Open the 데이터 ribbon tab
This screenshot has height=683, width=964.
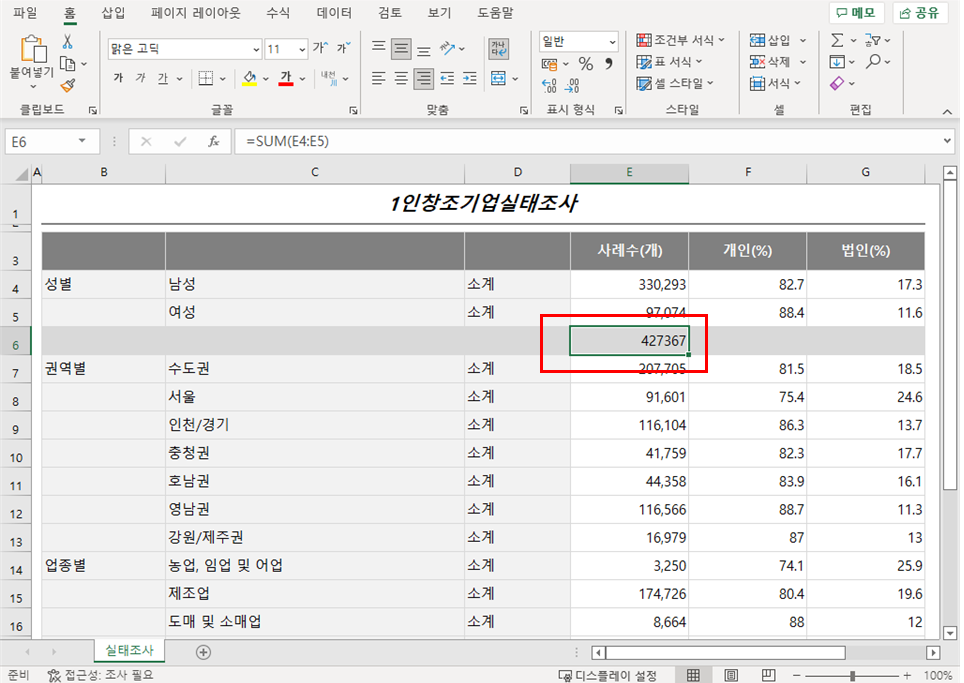click(334, 13)
